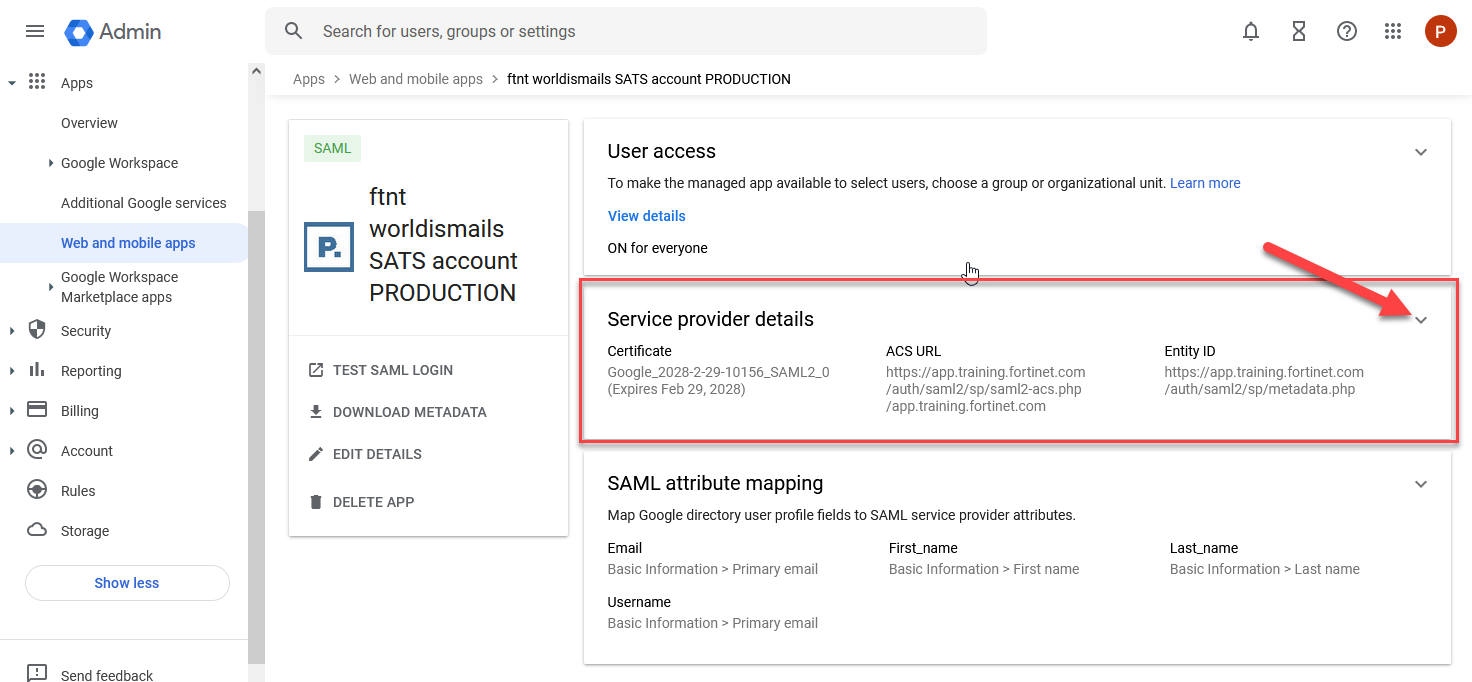Click the app logo thumbnail P.
The image size is (1472, 682).
[x=329, y=247]
